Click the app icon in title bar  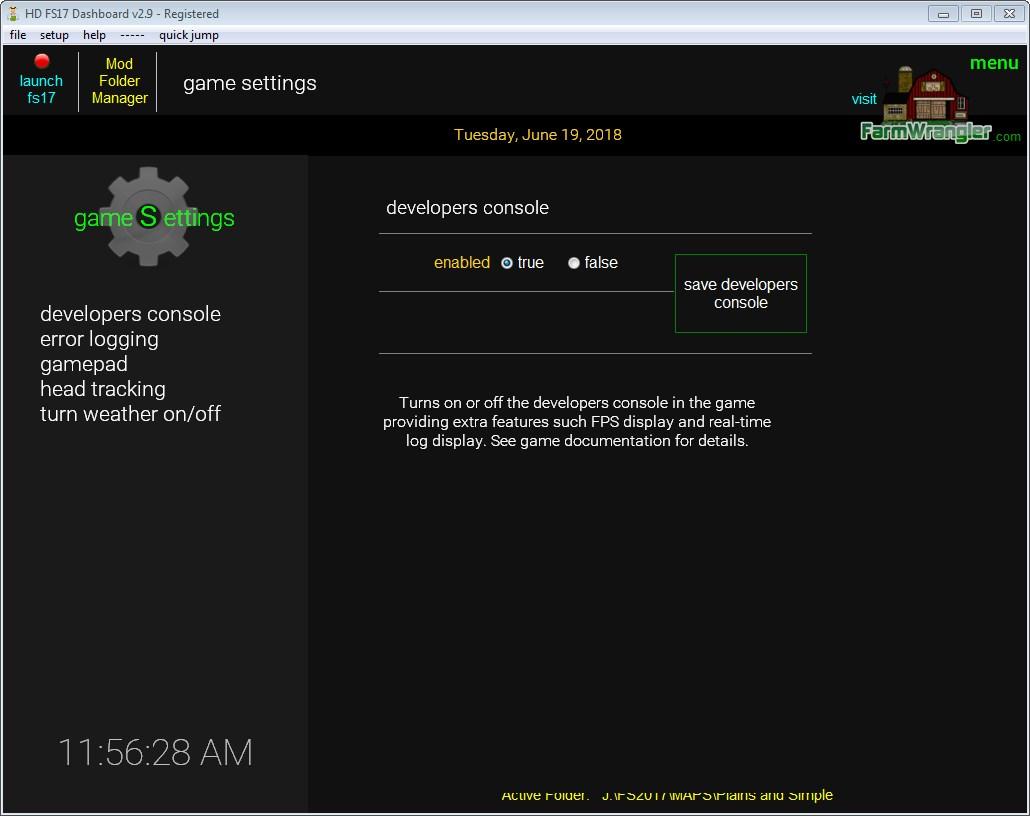pos(13,14)
